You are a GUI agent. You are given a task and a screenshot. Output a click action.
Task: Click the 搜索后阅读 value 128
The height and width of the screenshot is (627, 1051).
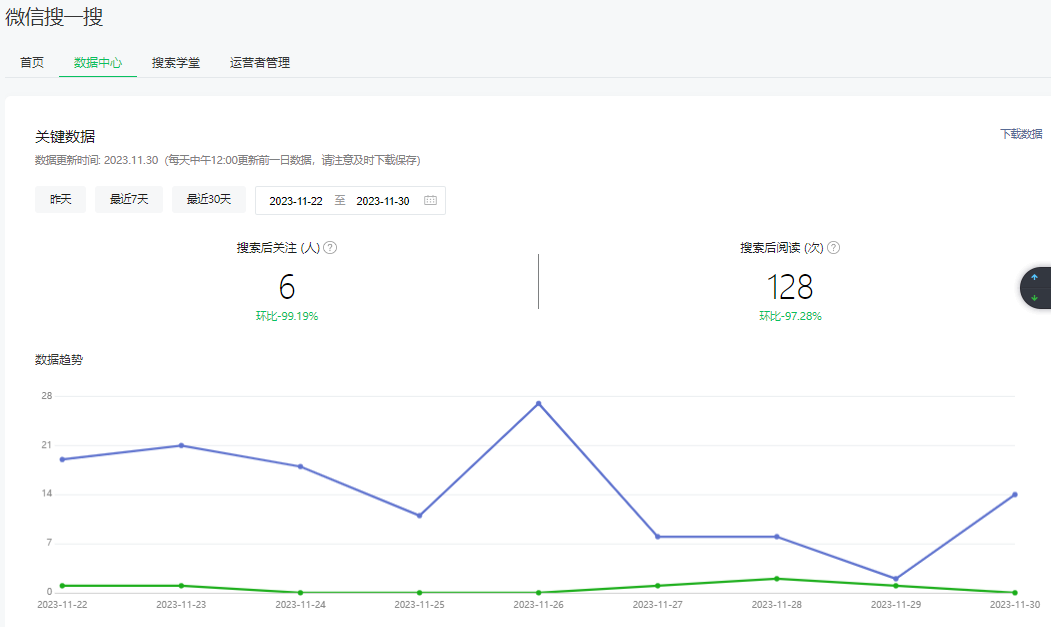[x=790, y=287]
